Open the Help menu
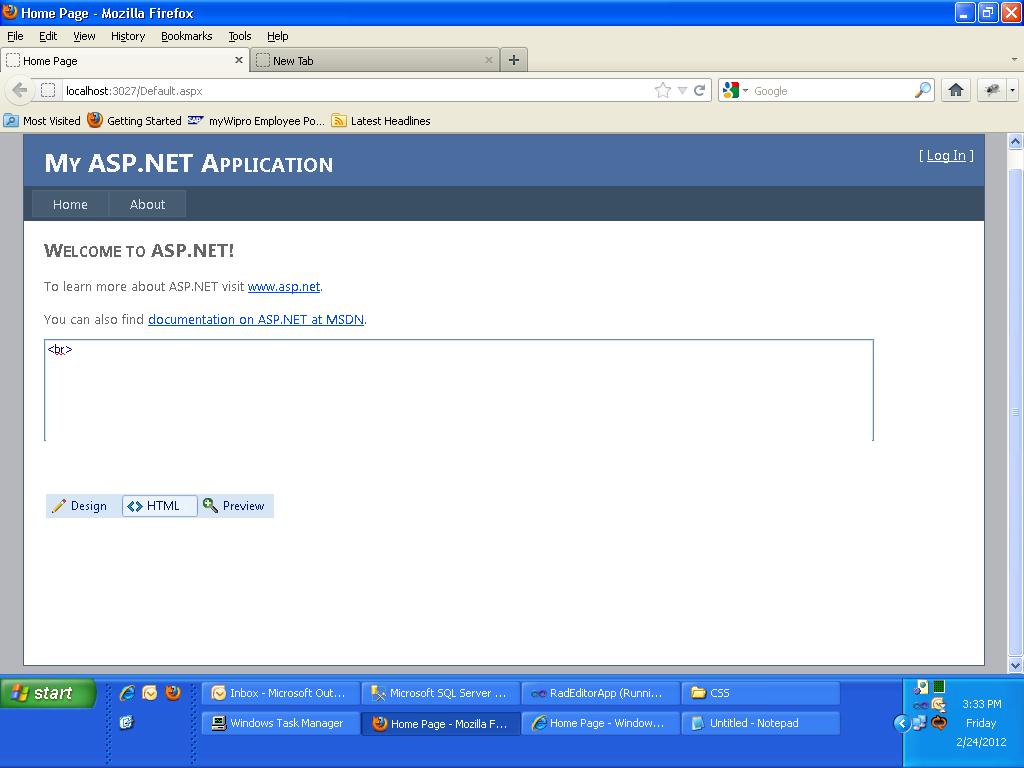The width and height of the screenshot is (1024, 768). pyautogui.click(x=278, y=36)
